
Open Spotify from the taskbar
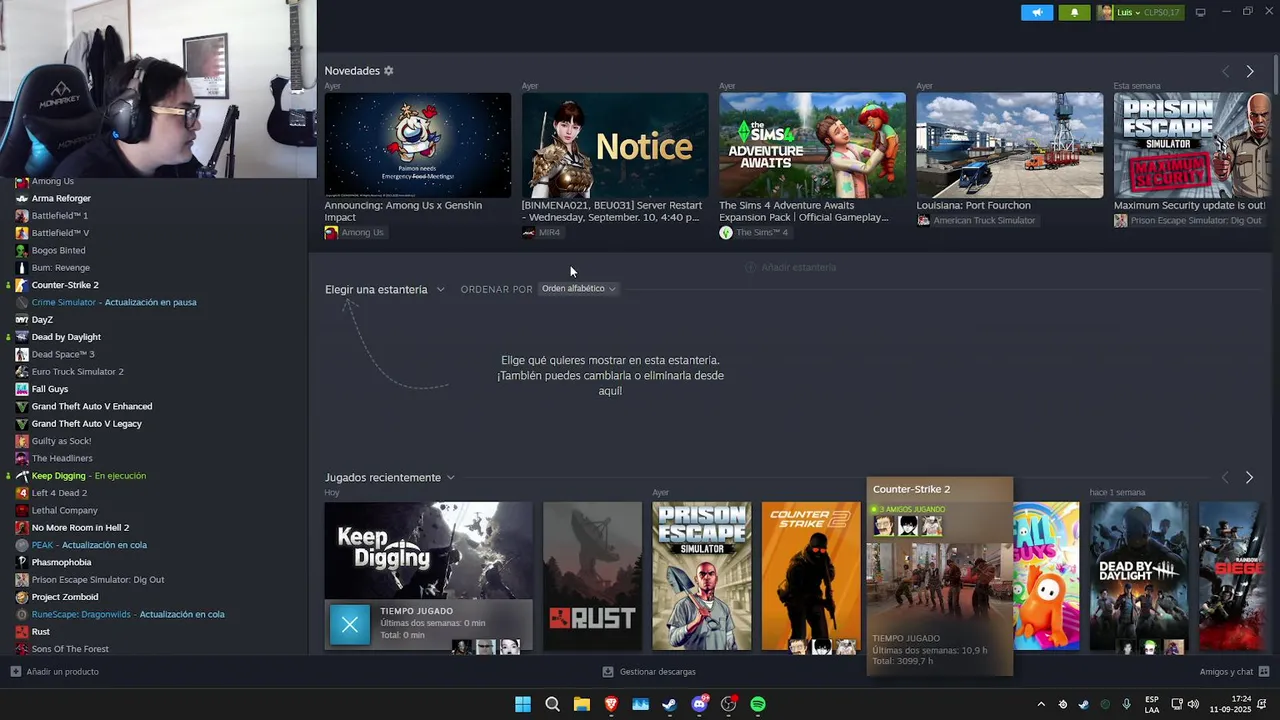758,704
